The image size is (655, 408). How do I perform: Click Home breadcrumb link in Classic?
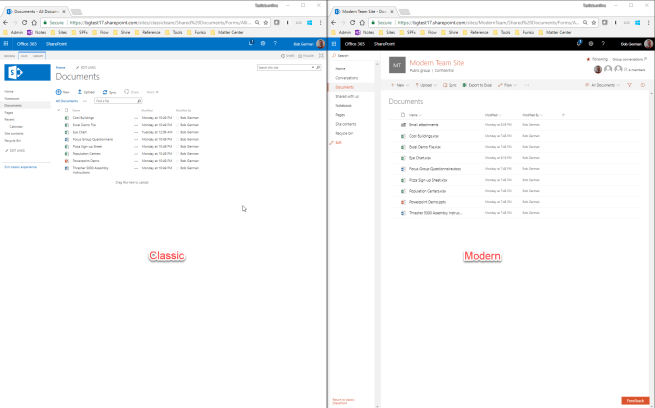click(x=61, y=67)
